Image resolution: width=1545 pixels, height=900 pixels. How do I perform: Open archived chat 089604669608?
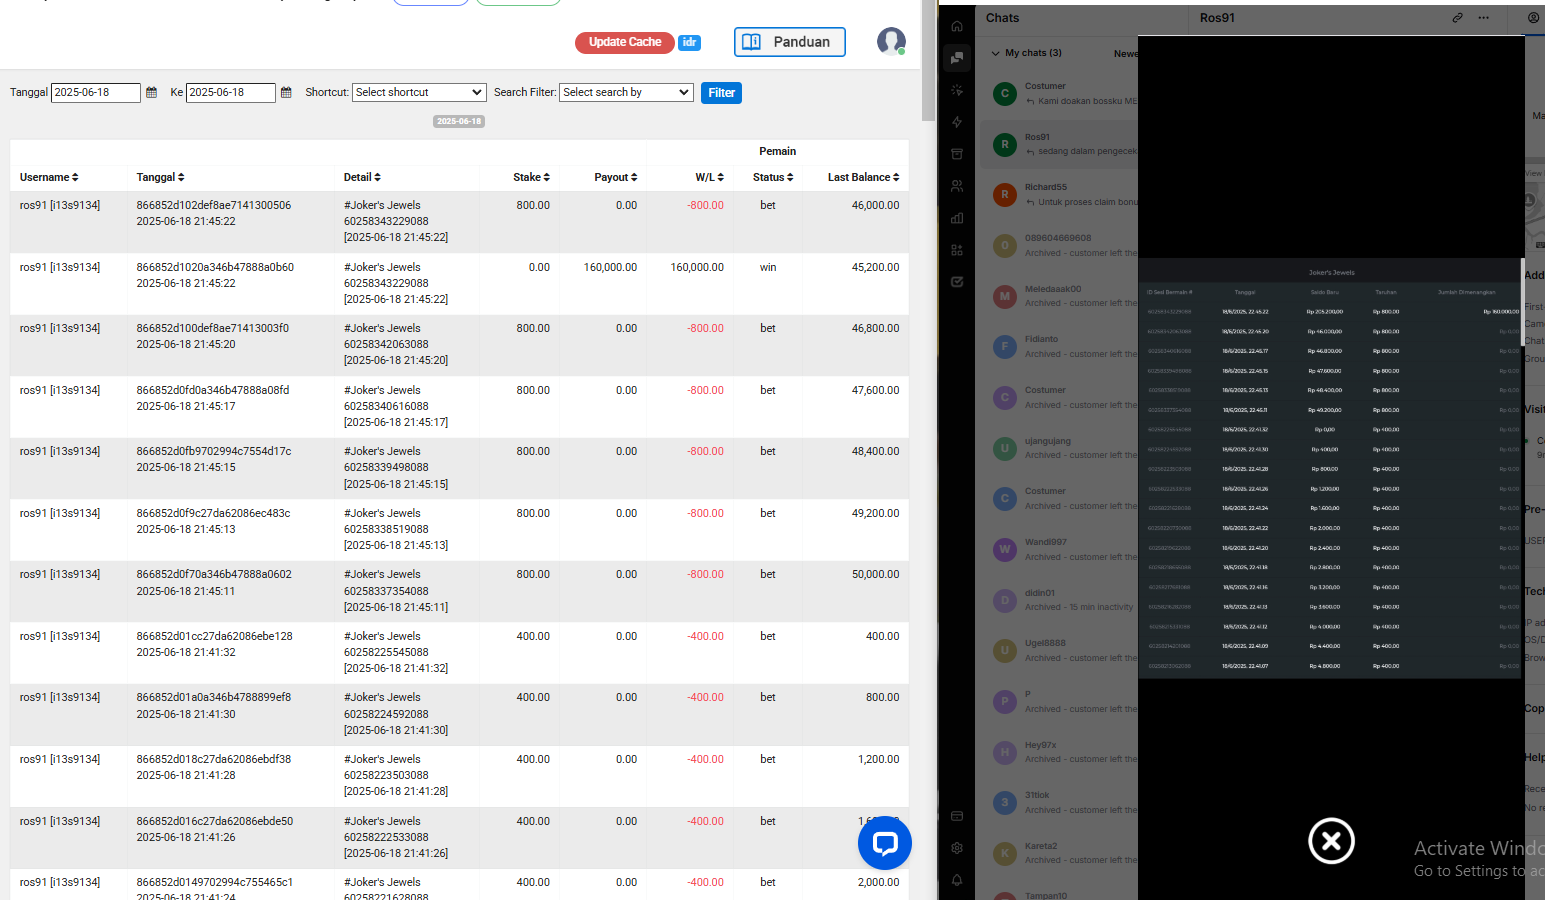[x=1059, y=245]
